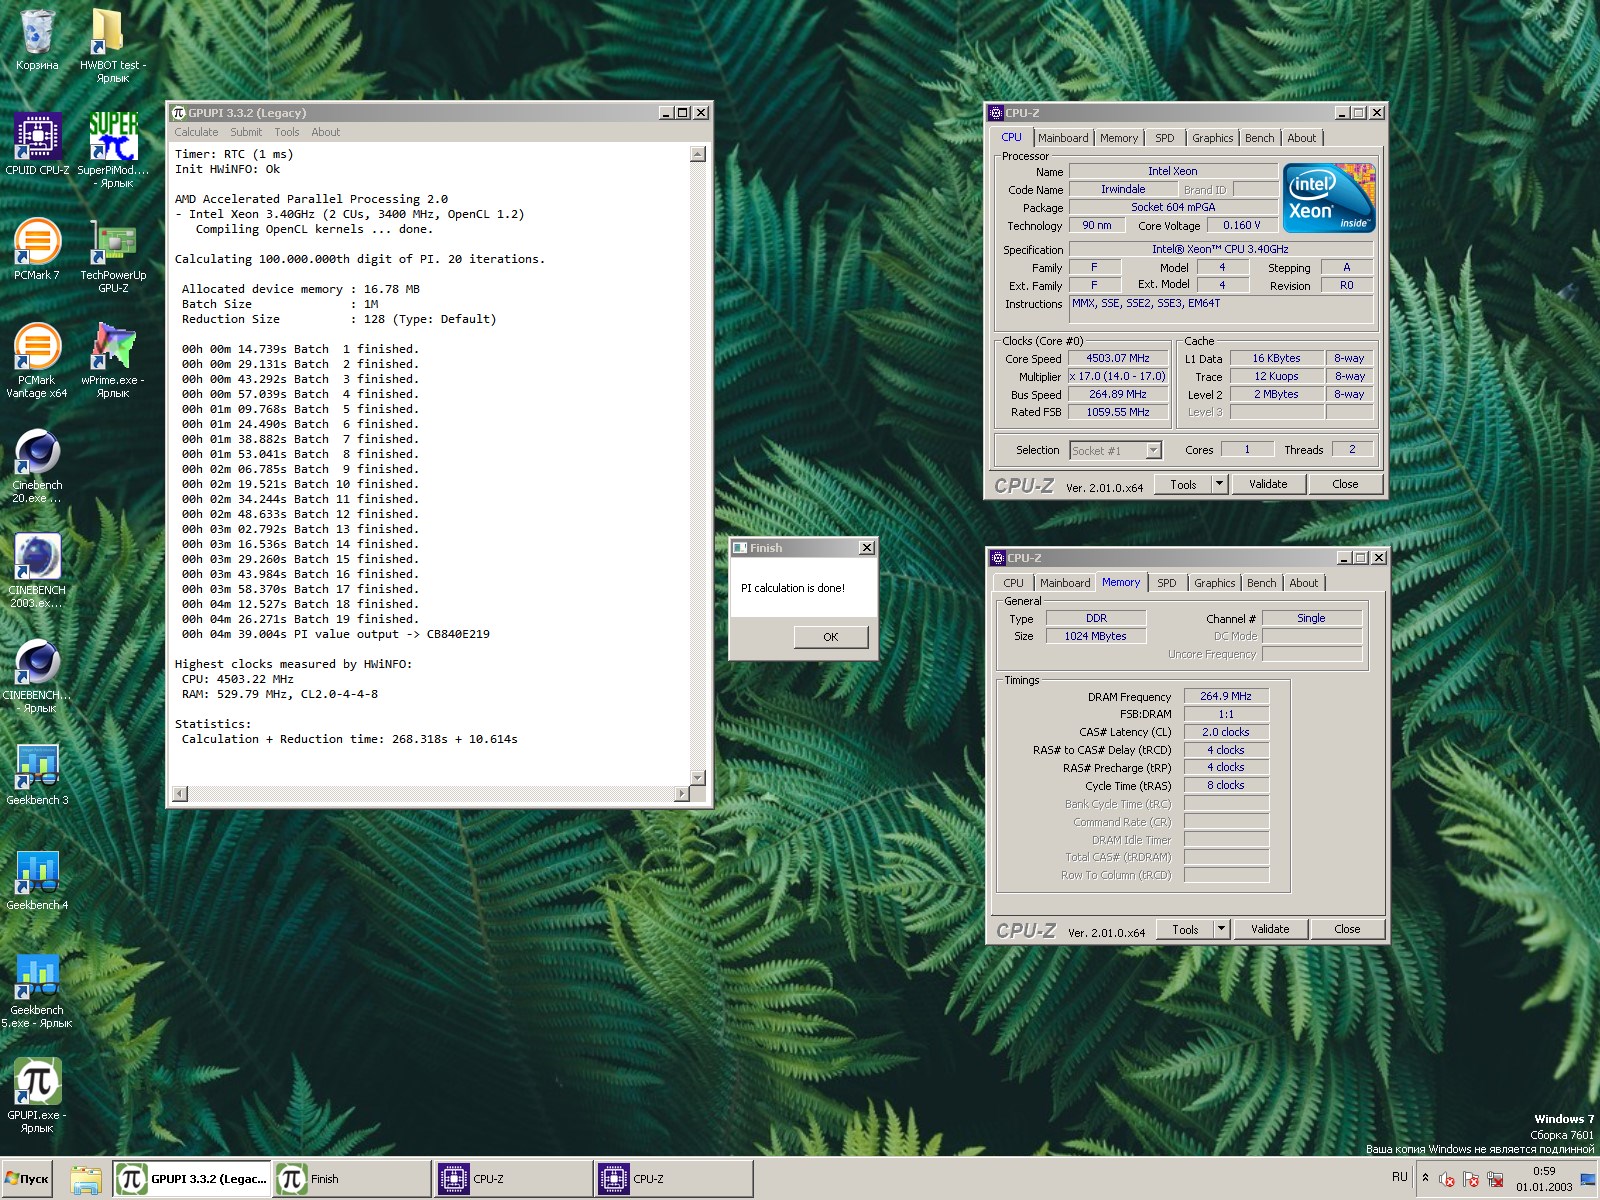Select About tab in upper CPU-Z window

pos(1302,138)
